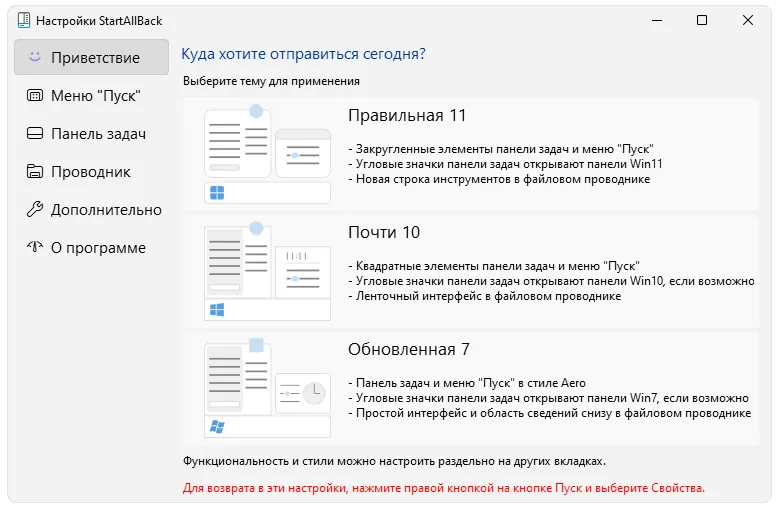Go to Панель задач section

pyautogui.click(x=92, y=133)
